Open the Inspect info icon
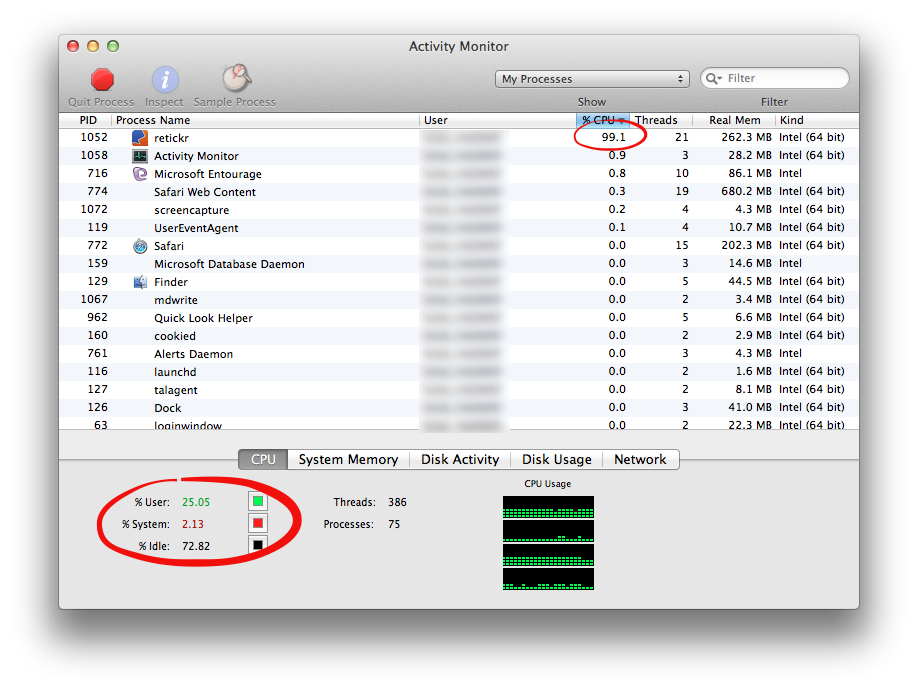The height and width of the screenshot is (688, 916). (165, 79)
